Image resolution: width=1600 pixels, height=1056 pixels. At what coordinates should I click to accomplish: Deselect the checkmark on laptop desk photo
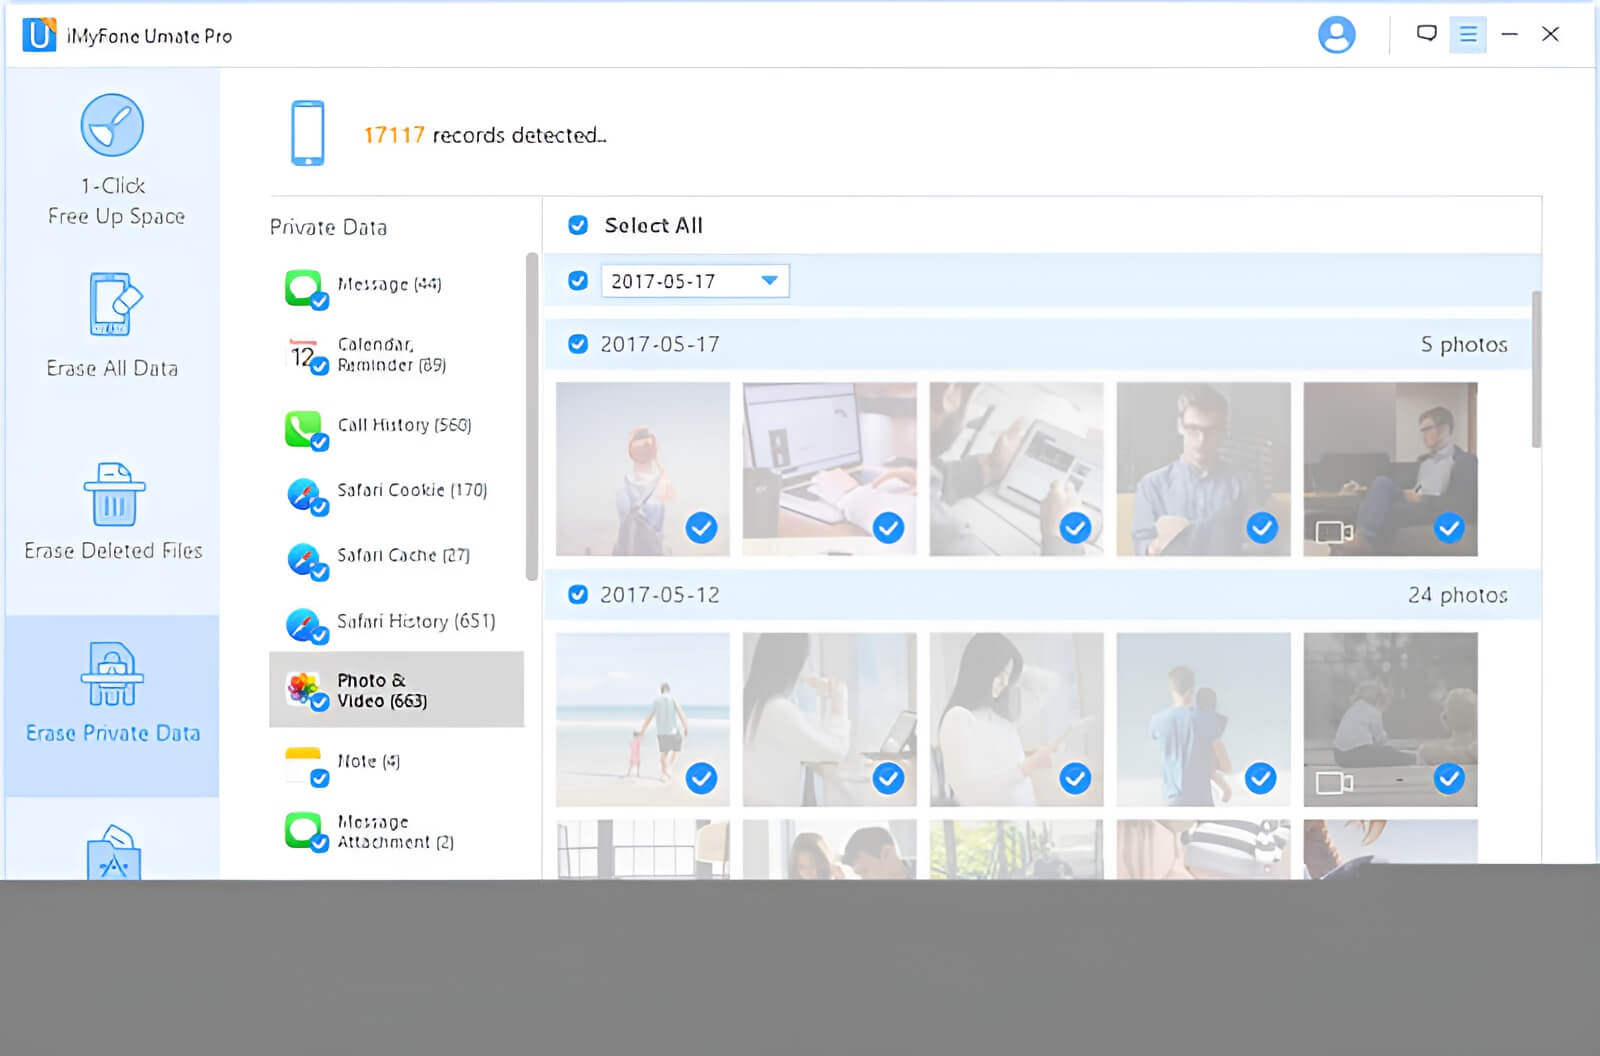click(x=888, y=527)
